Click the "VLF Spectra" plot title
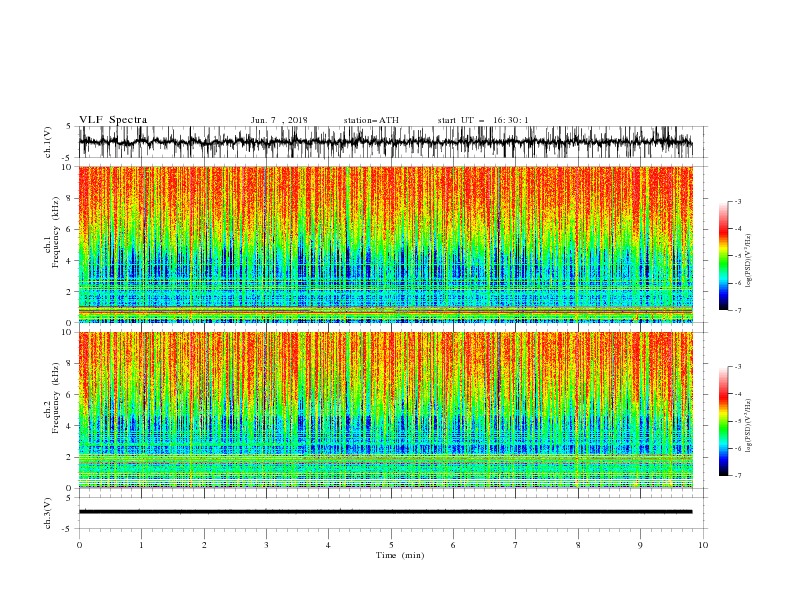This screenshot has height=612, width=792. click(x=113, y=120)
